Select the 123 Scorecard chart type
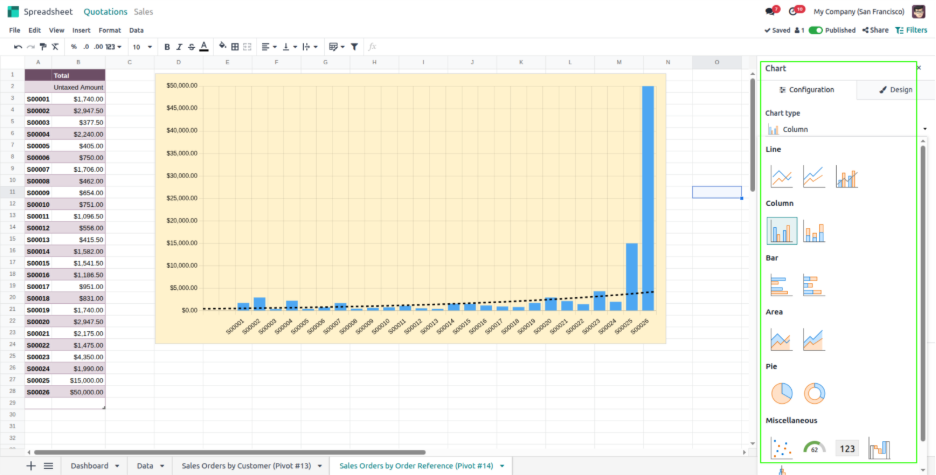The image size is (936, 475). click(x=846, y=448)
